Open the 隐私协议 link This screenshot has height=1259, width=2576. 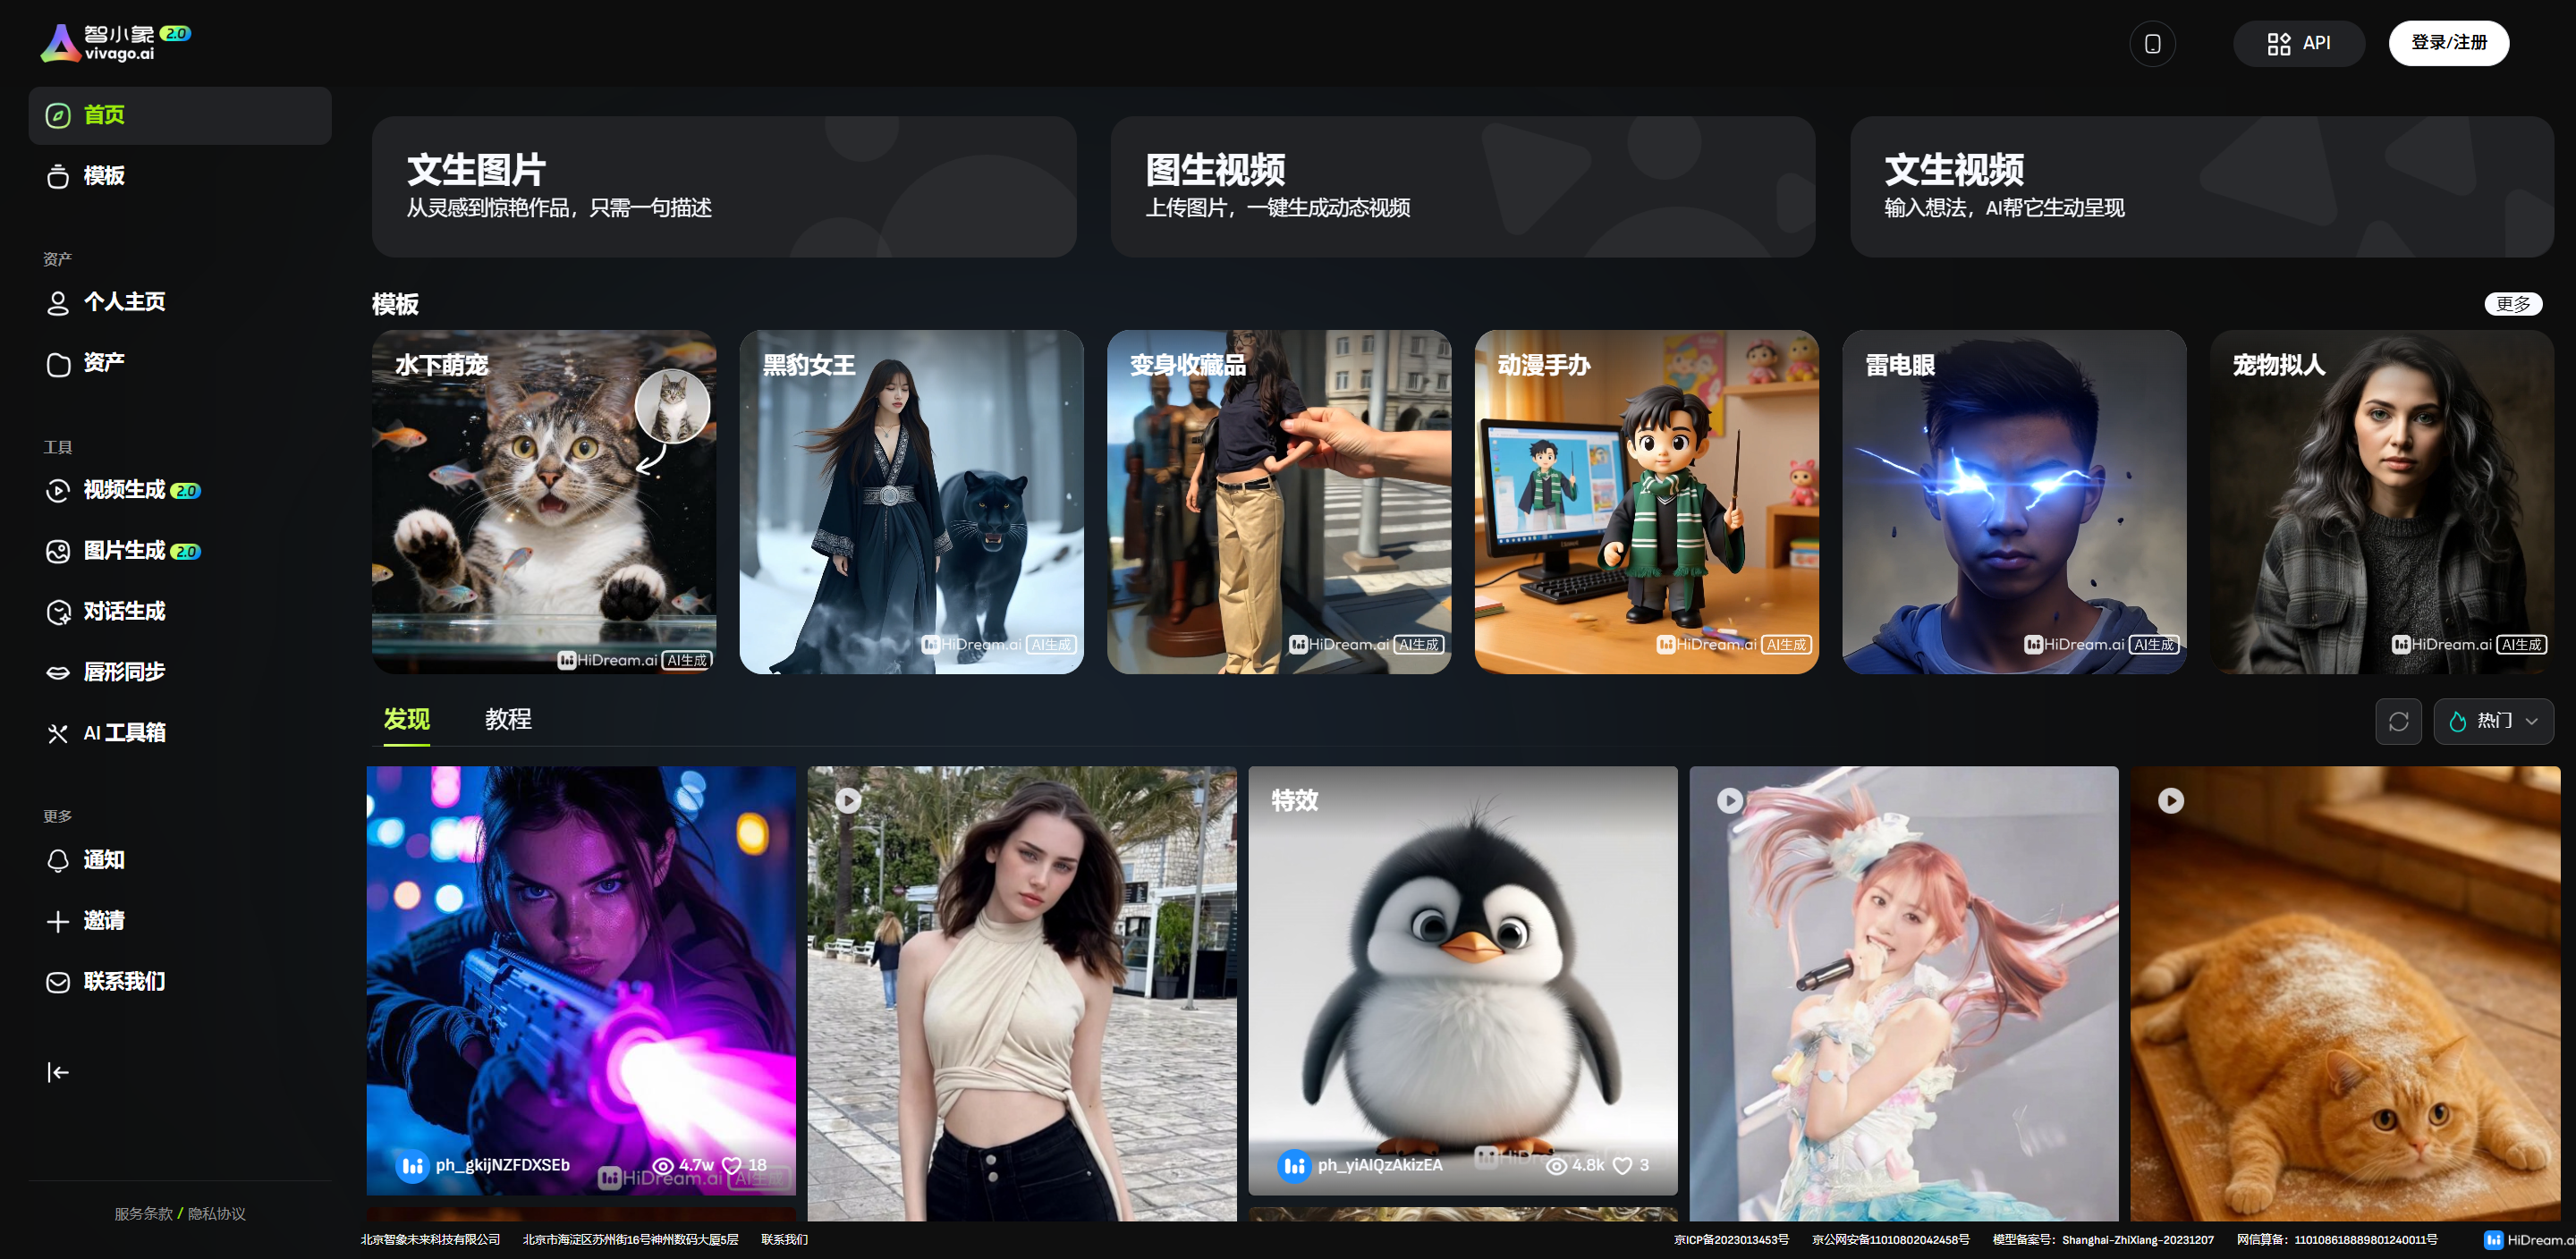[217, 1213]
